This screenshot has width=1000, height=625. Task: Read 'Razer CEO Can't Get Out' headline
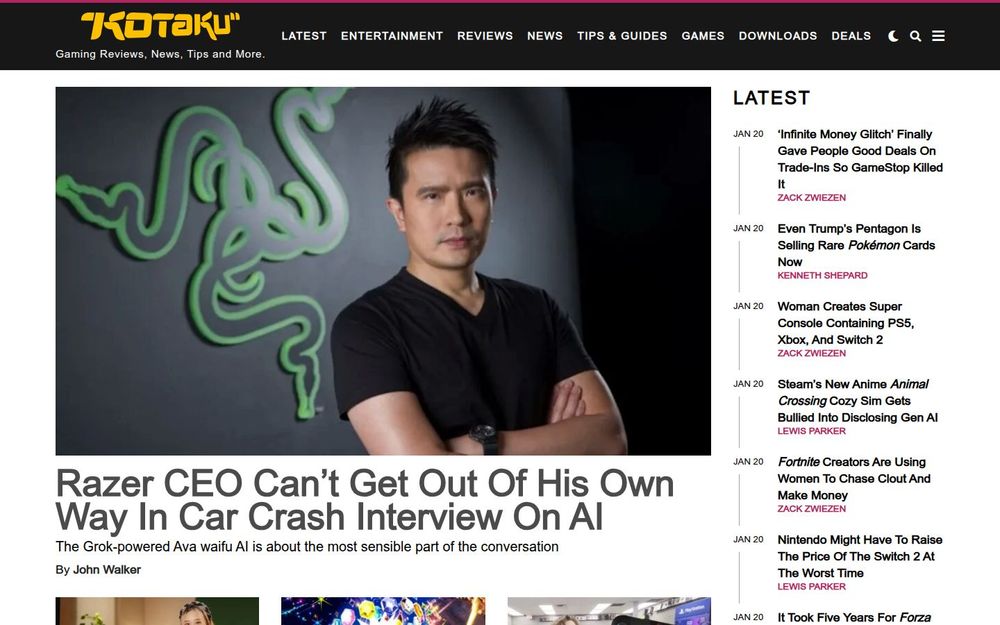pyautogui.click(x=364, y=500)
